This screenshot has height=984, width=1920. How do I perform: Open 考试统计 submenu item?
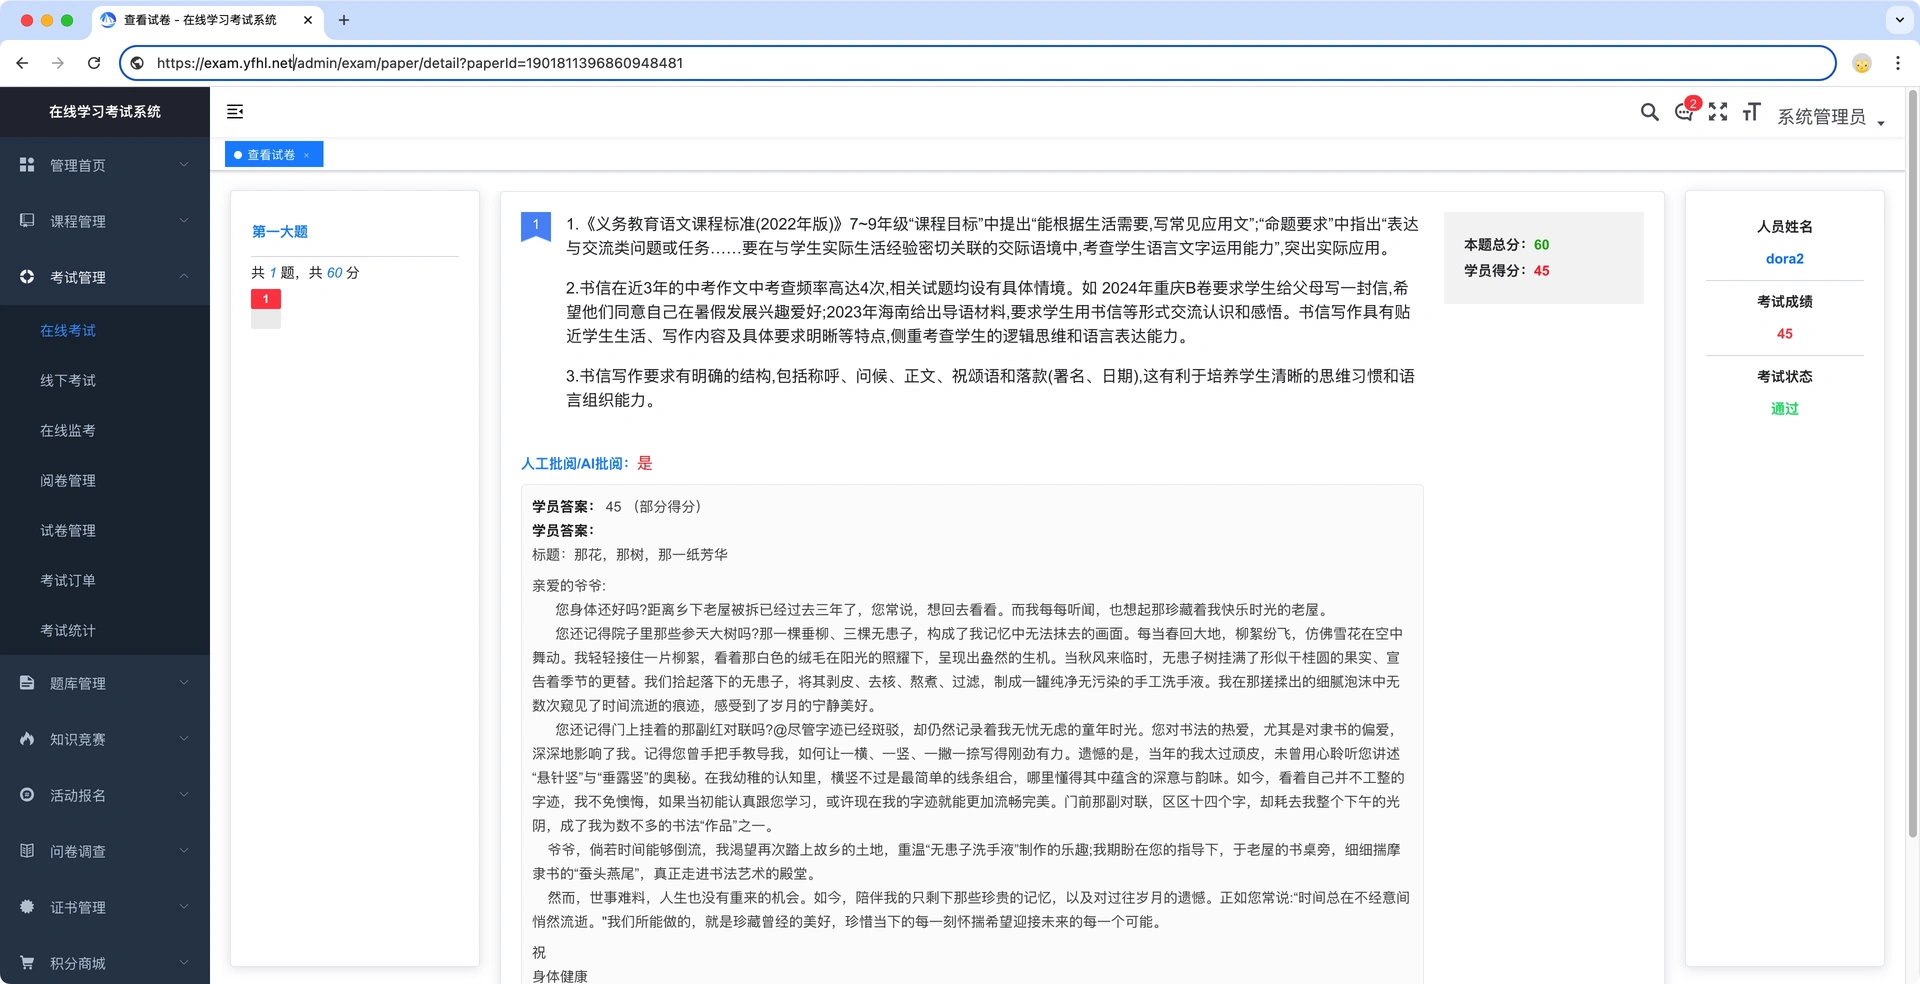pyautogui.click(x=105, y=631)
